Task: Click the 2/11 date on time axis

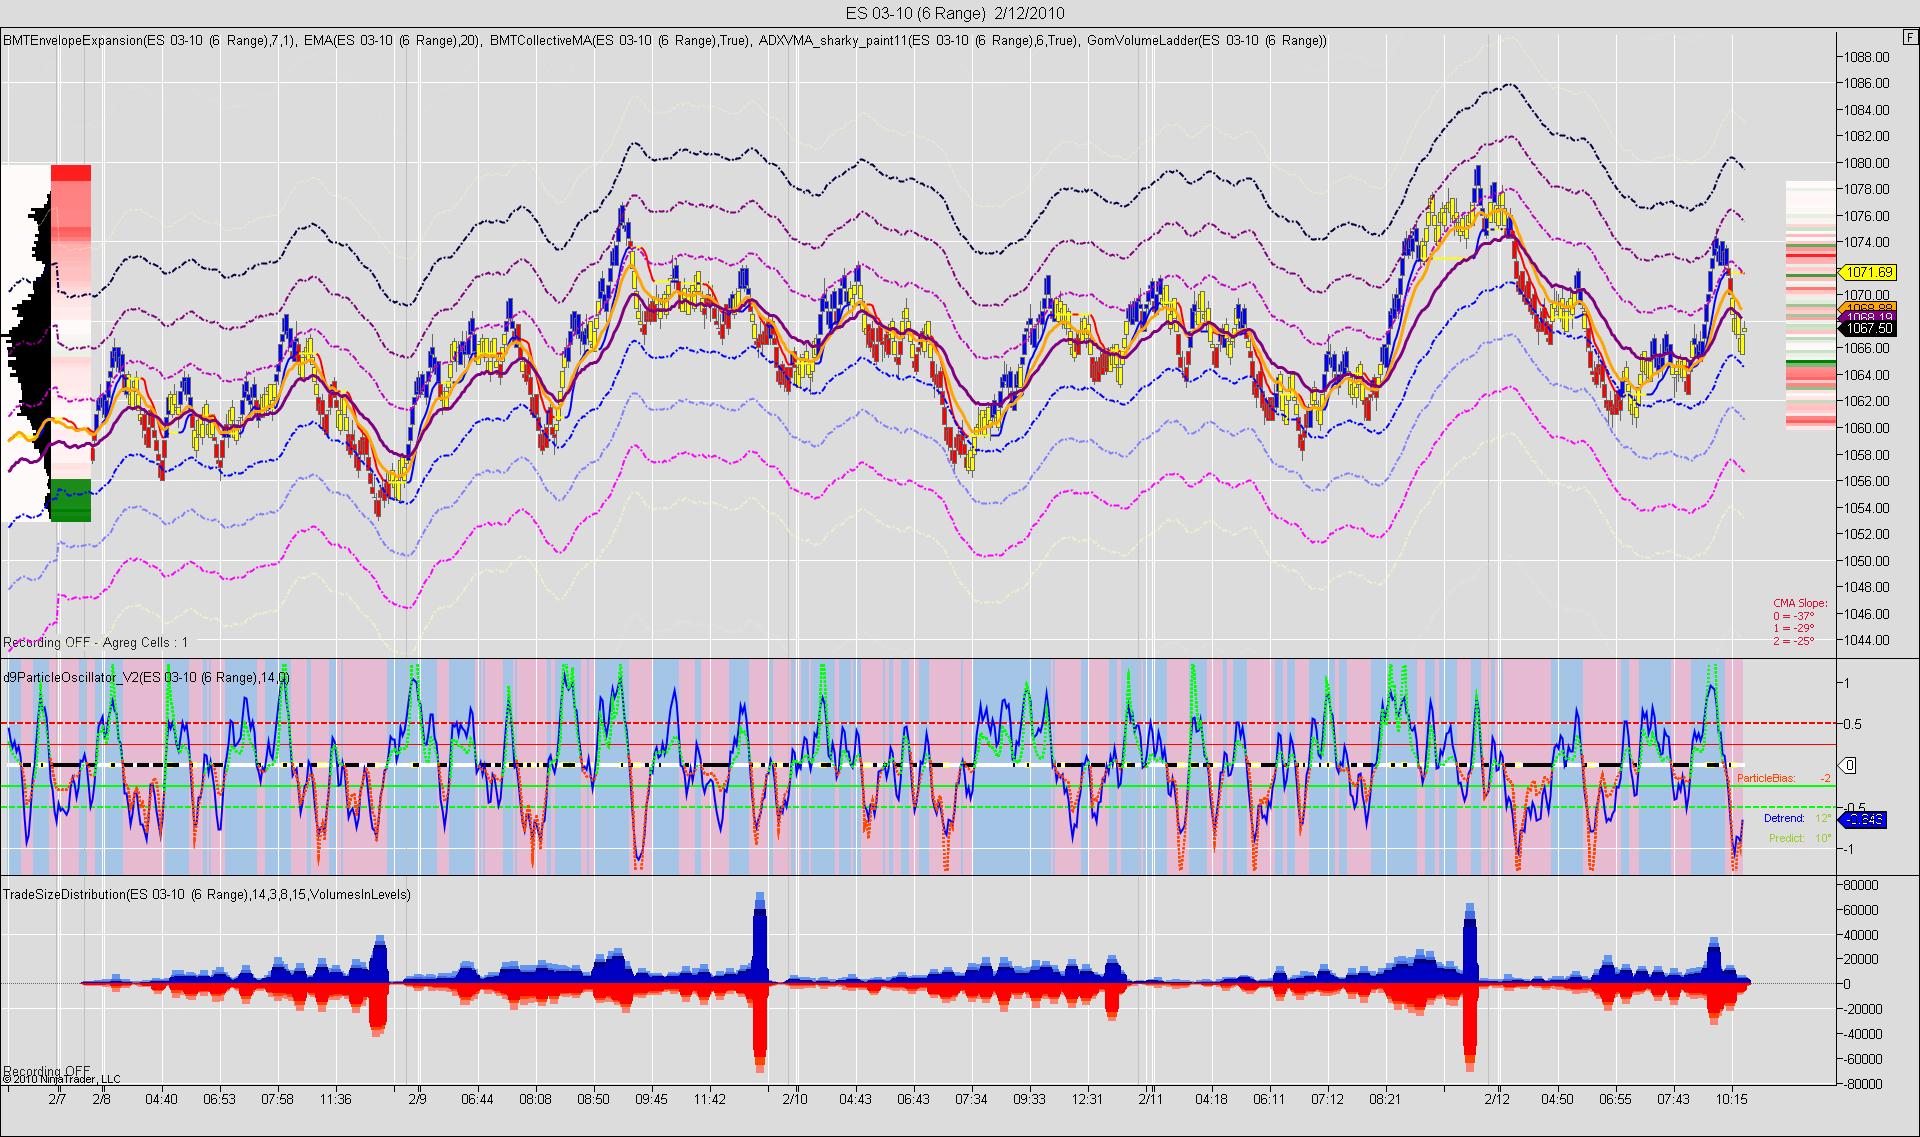Action: tap(1151, 1099)
